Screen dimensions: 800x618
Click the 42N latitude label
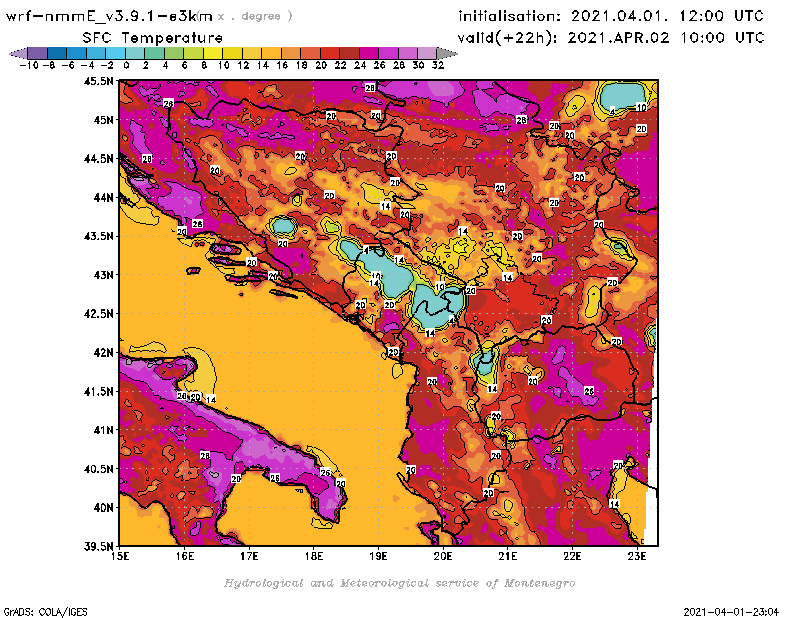[103, 353]
